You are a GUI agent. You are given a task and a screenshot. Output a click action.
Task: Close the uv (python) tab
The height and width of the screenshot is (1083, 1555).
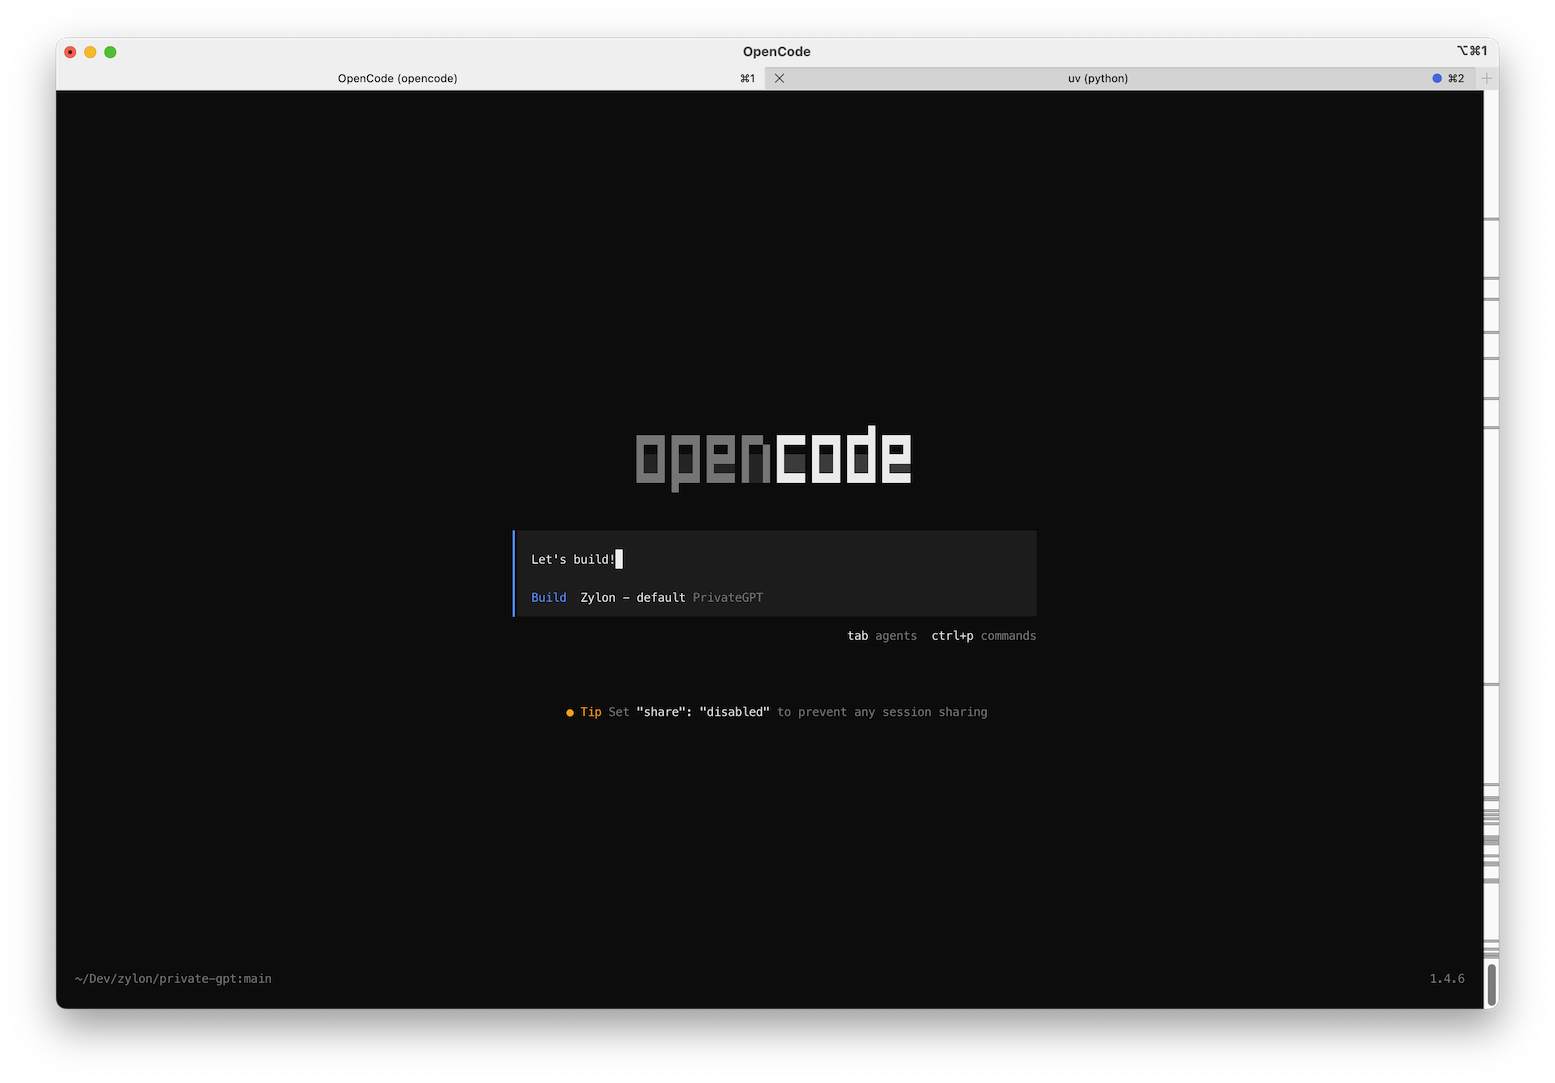point(779,78)
